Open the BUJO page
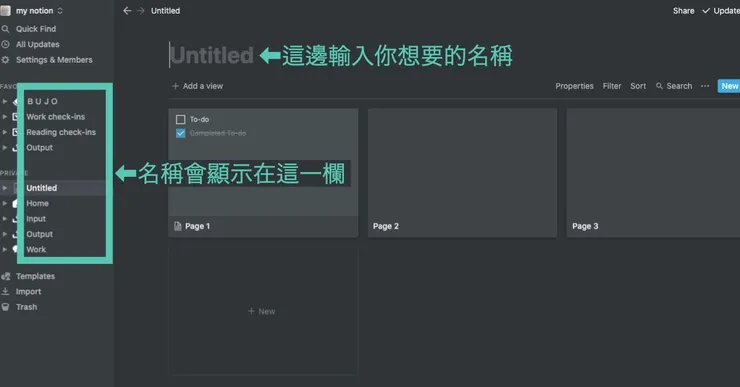 (42, 101)
